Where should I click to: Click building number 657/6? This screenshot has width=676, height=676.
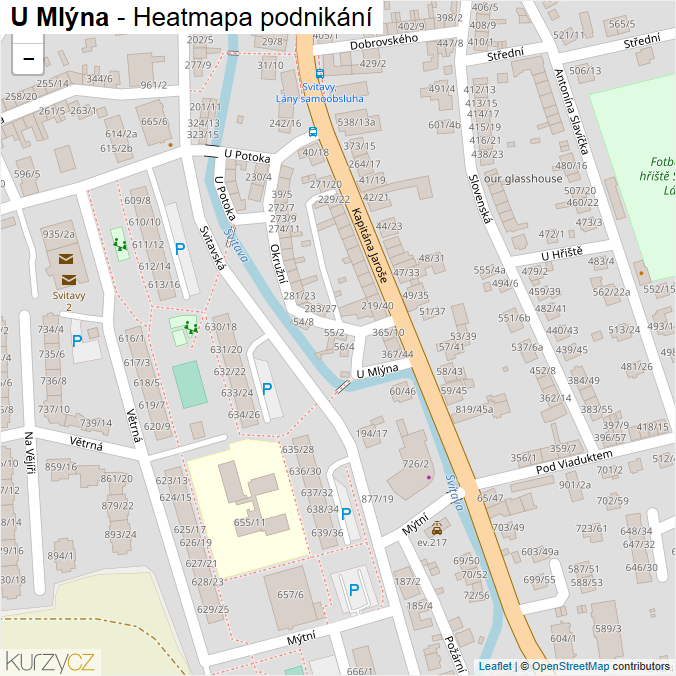pyautogui.click(x=290, y=595)
